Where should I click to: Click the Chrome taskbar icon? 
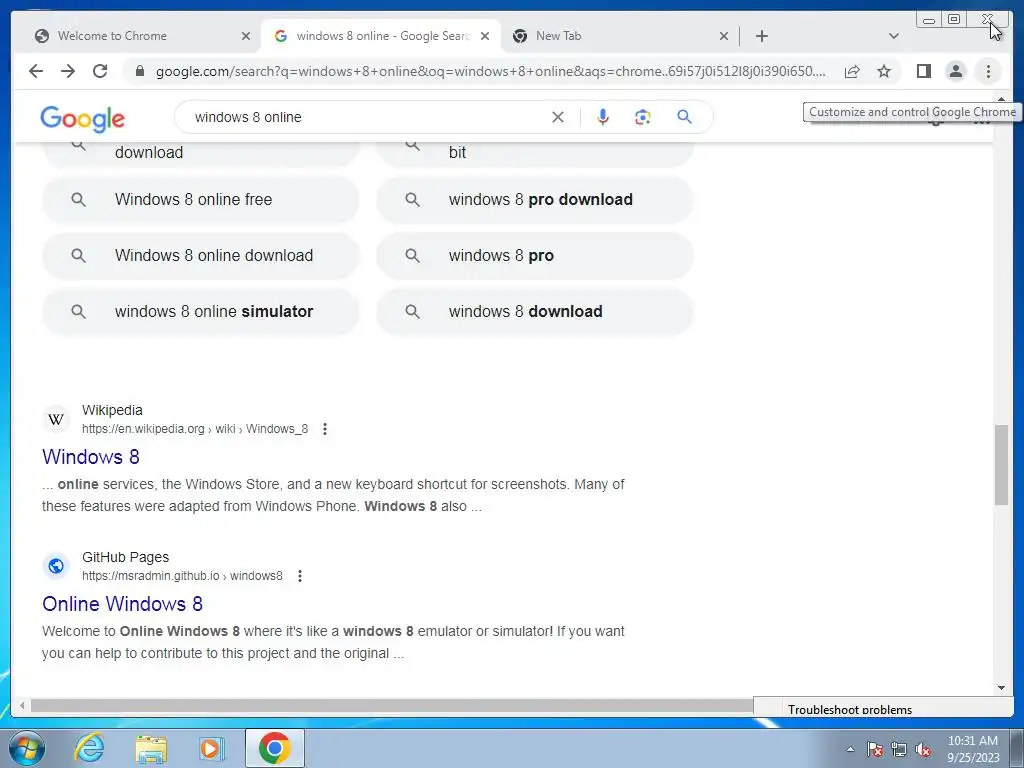click(275, 748)
